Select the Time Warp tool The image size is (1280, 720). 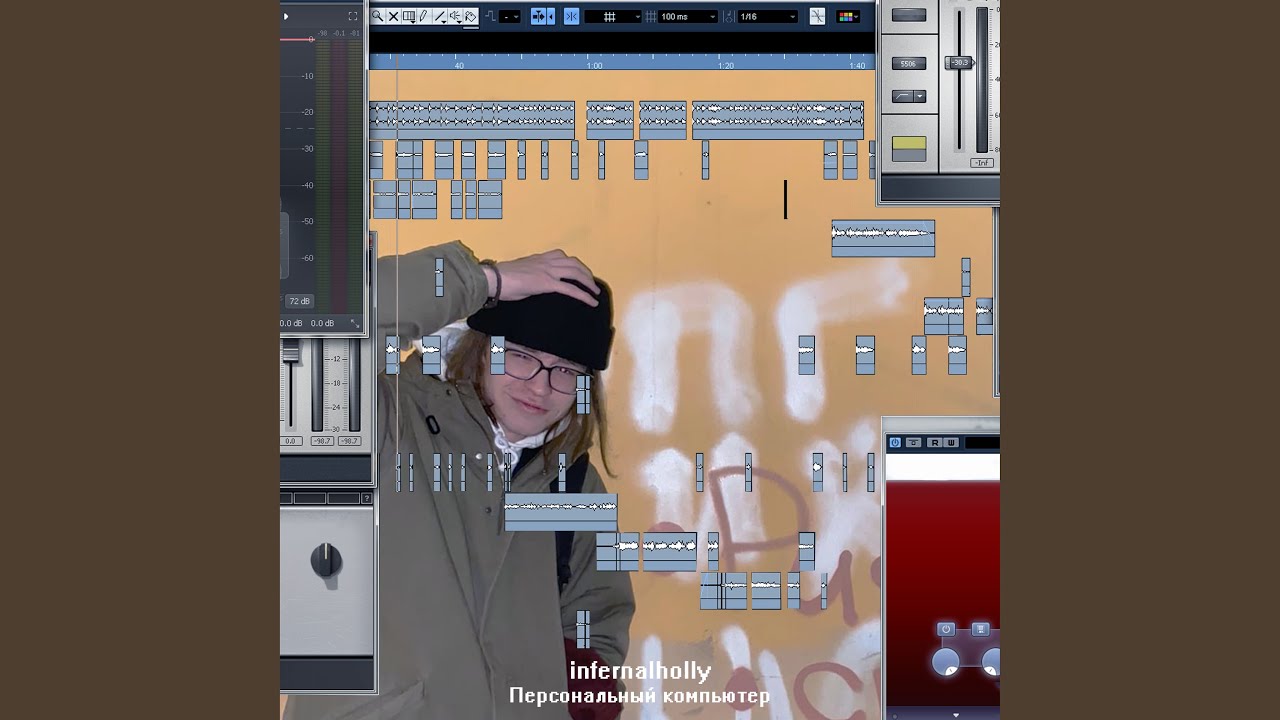click(x=409, y=16)
